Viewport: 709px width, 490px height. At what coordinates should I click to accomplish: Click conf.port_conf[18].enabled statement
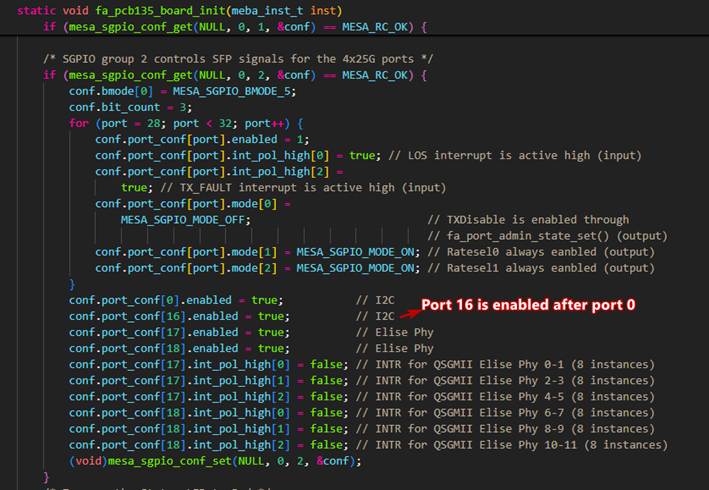(x=179, y=349)
